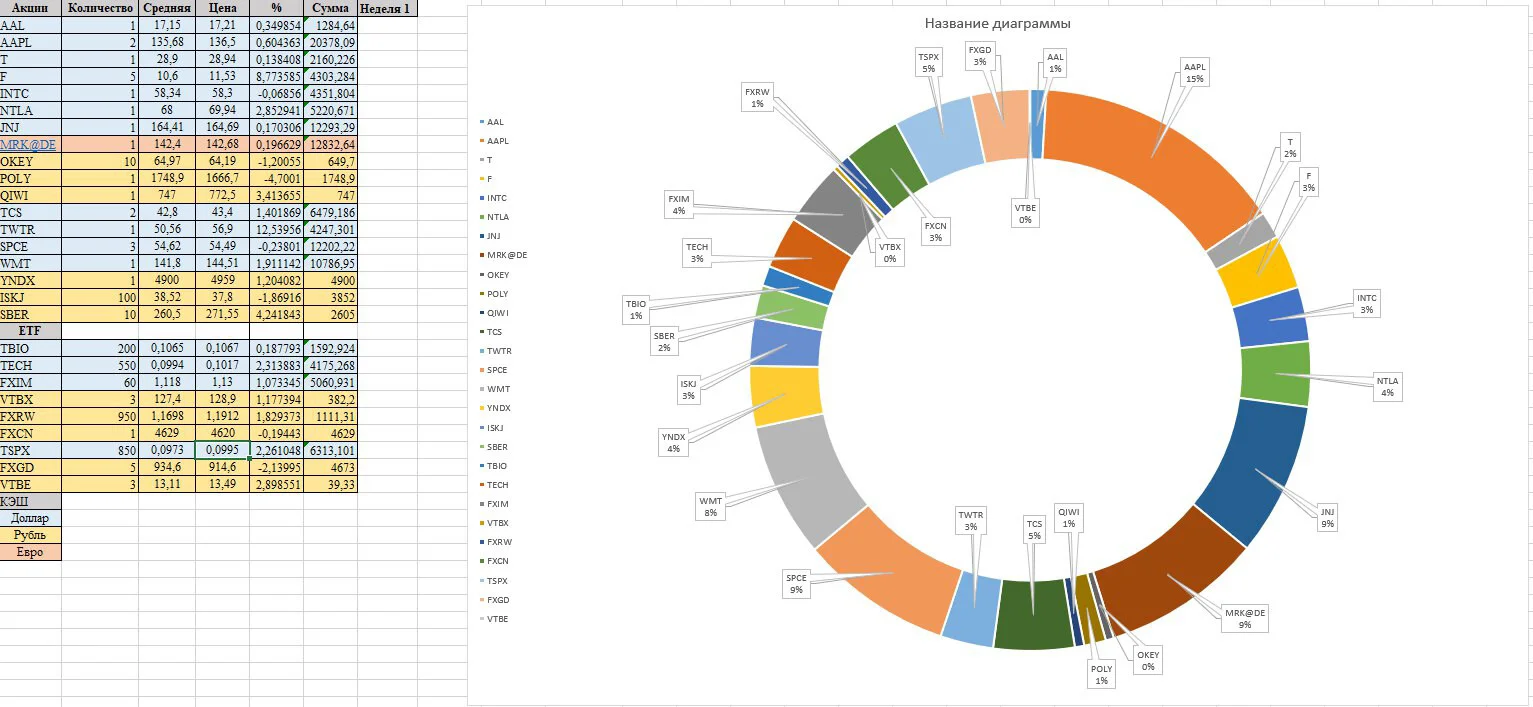Screen dimensions: 1533x707
Task: Select the SBER price cell 271,55
Action: pyautogui.click(x=223, y=314)
